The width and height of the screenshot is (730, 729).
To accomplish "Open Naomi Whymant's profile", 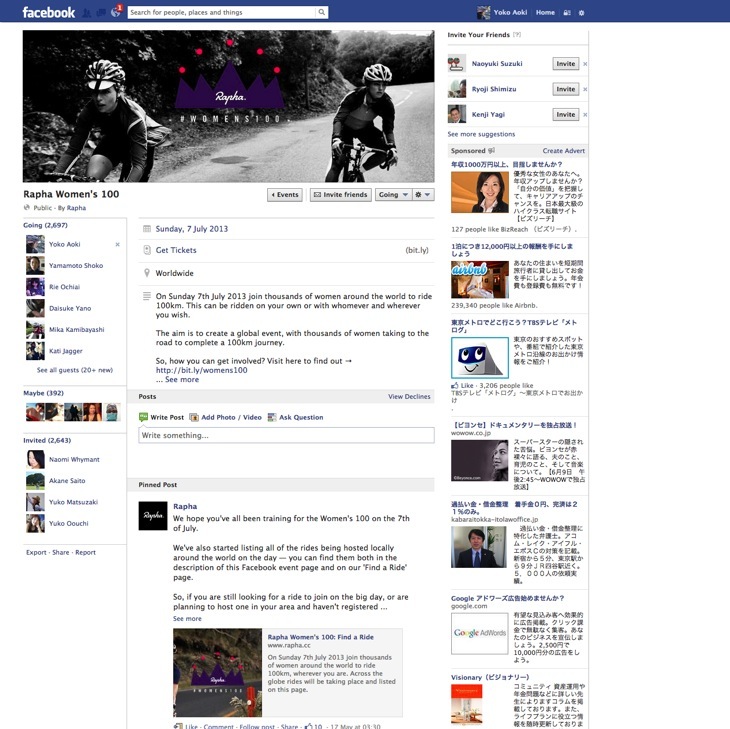I will 74,459.
